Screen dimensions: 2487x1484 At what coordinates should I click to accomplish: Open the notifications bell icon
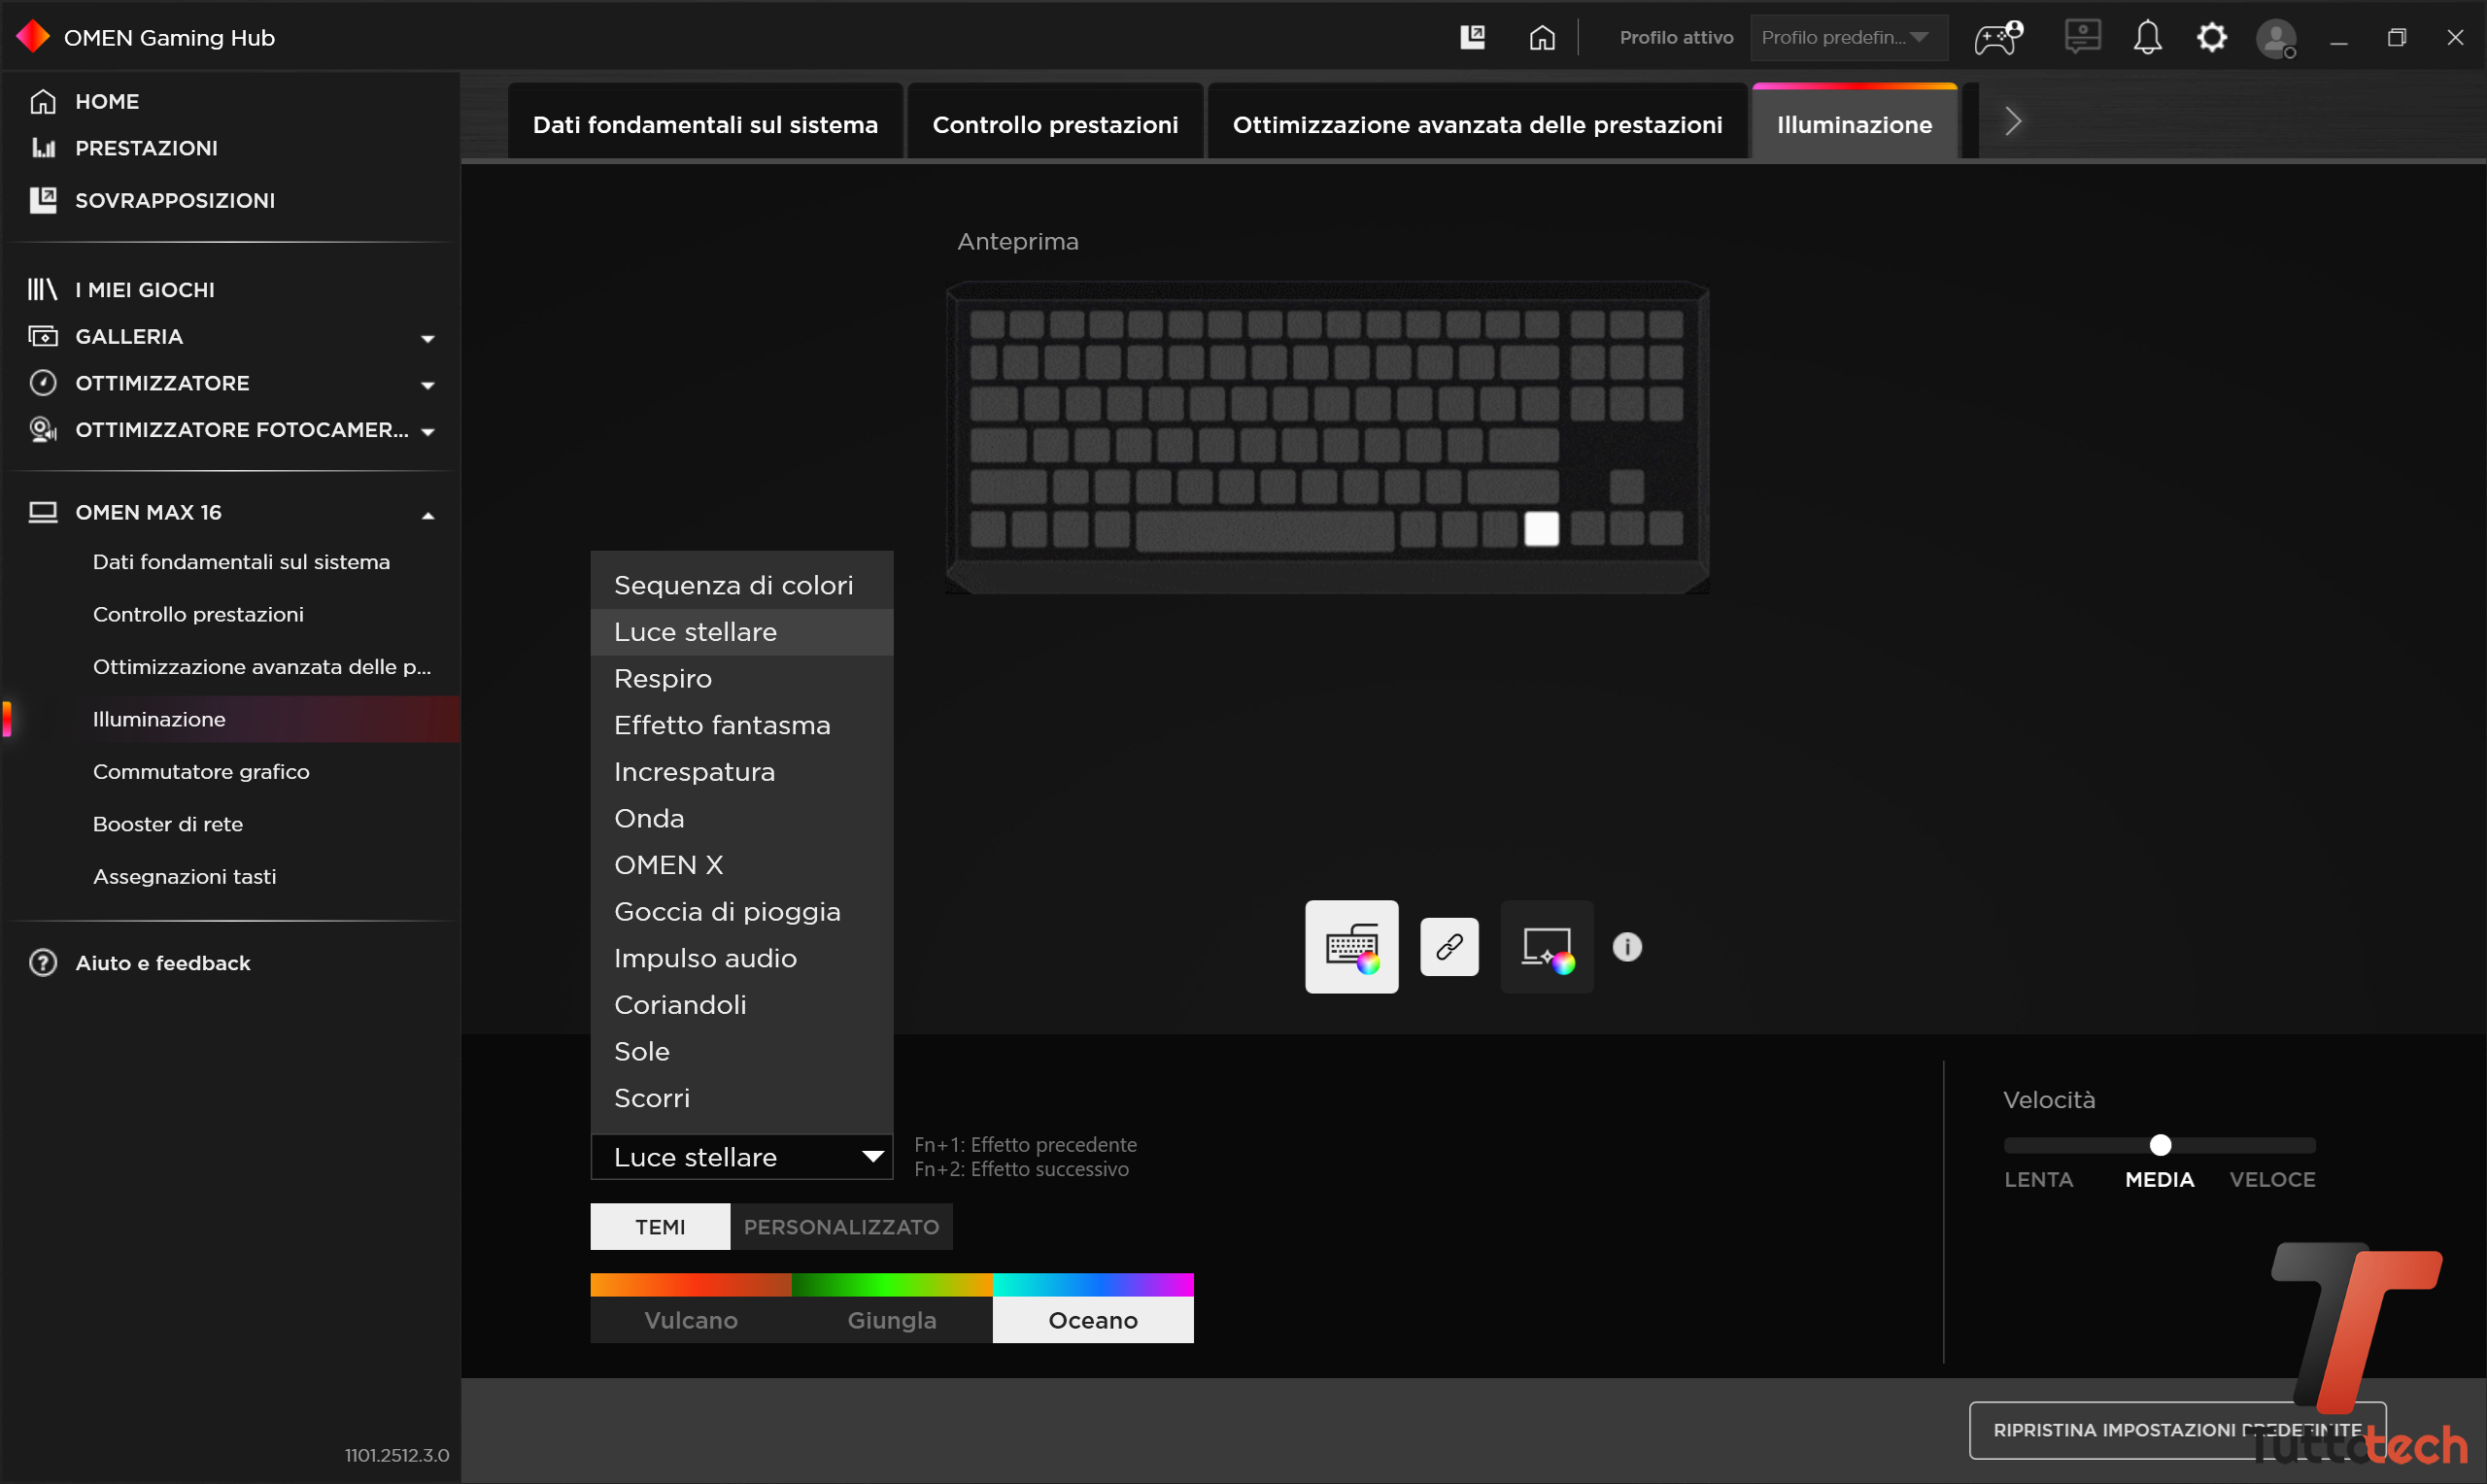(2147, 38)
